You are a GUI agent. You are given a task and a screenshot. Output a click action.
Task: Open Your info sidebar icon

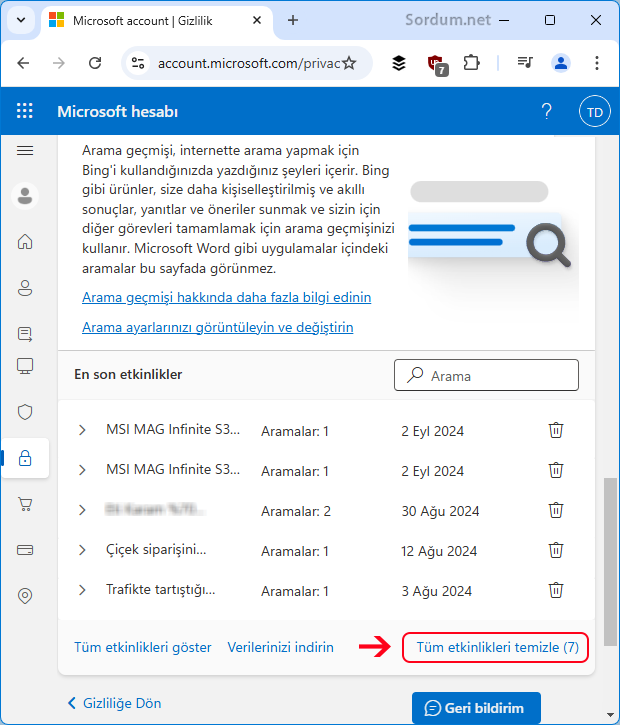pos(25,288)
